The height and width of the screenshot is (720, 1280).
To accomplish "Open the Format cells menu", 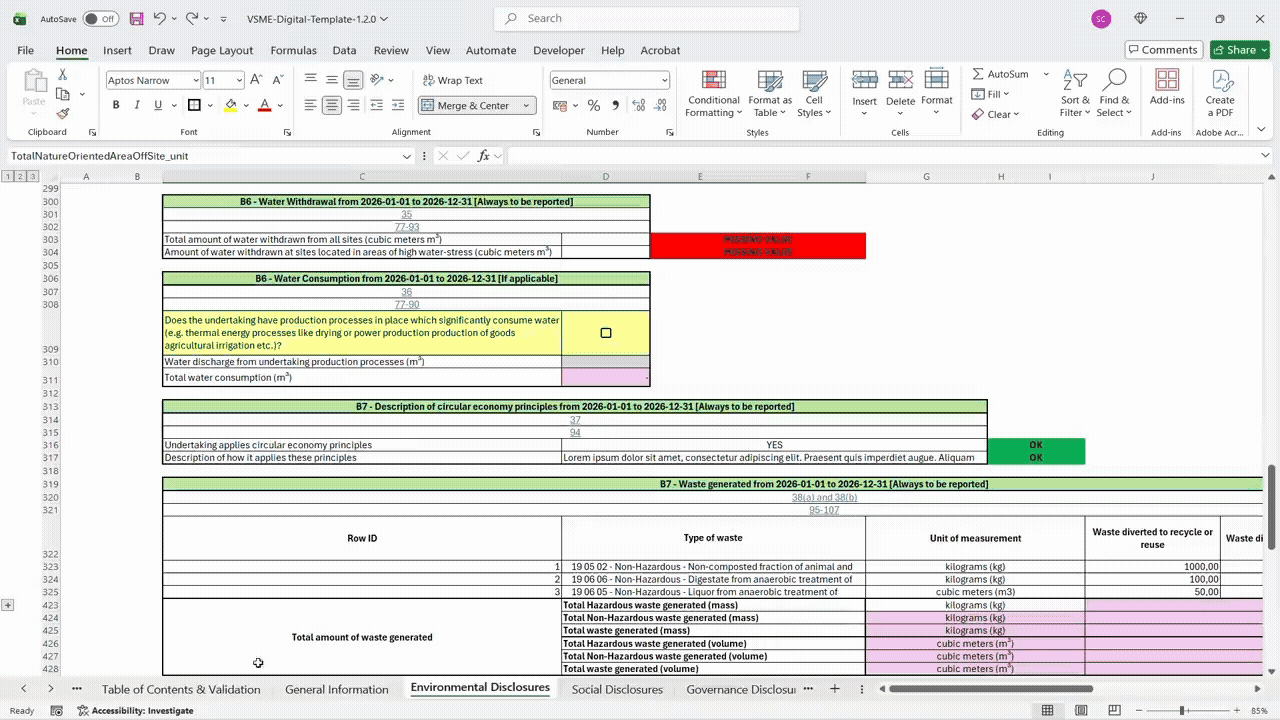I will (937, 94).
